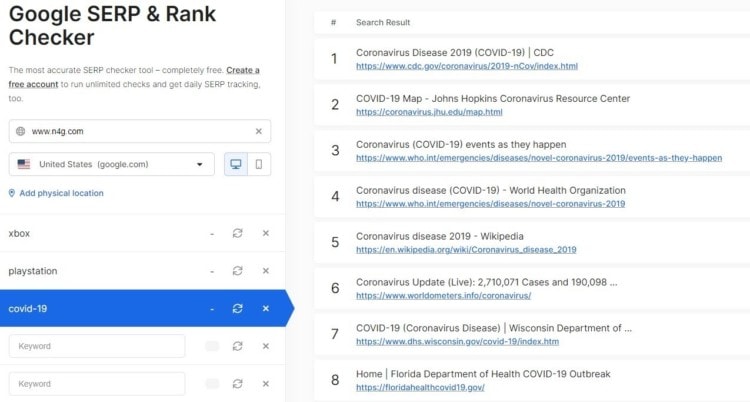Refresh the xbox keyword
The image size is (750, 402).
[x=238, y=233]
